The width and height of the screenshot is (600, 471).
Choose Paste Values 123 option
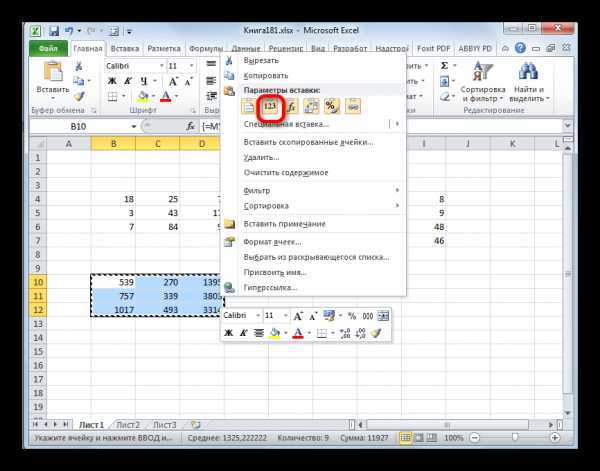270,106
